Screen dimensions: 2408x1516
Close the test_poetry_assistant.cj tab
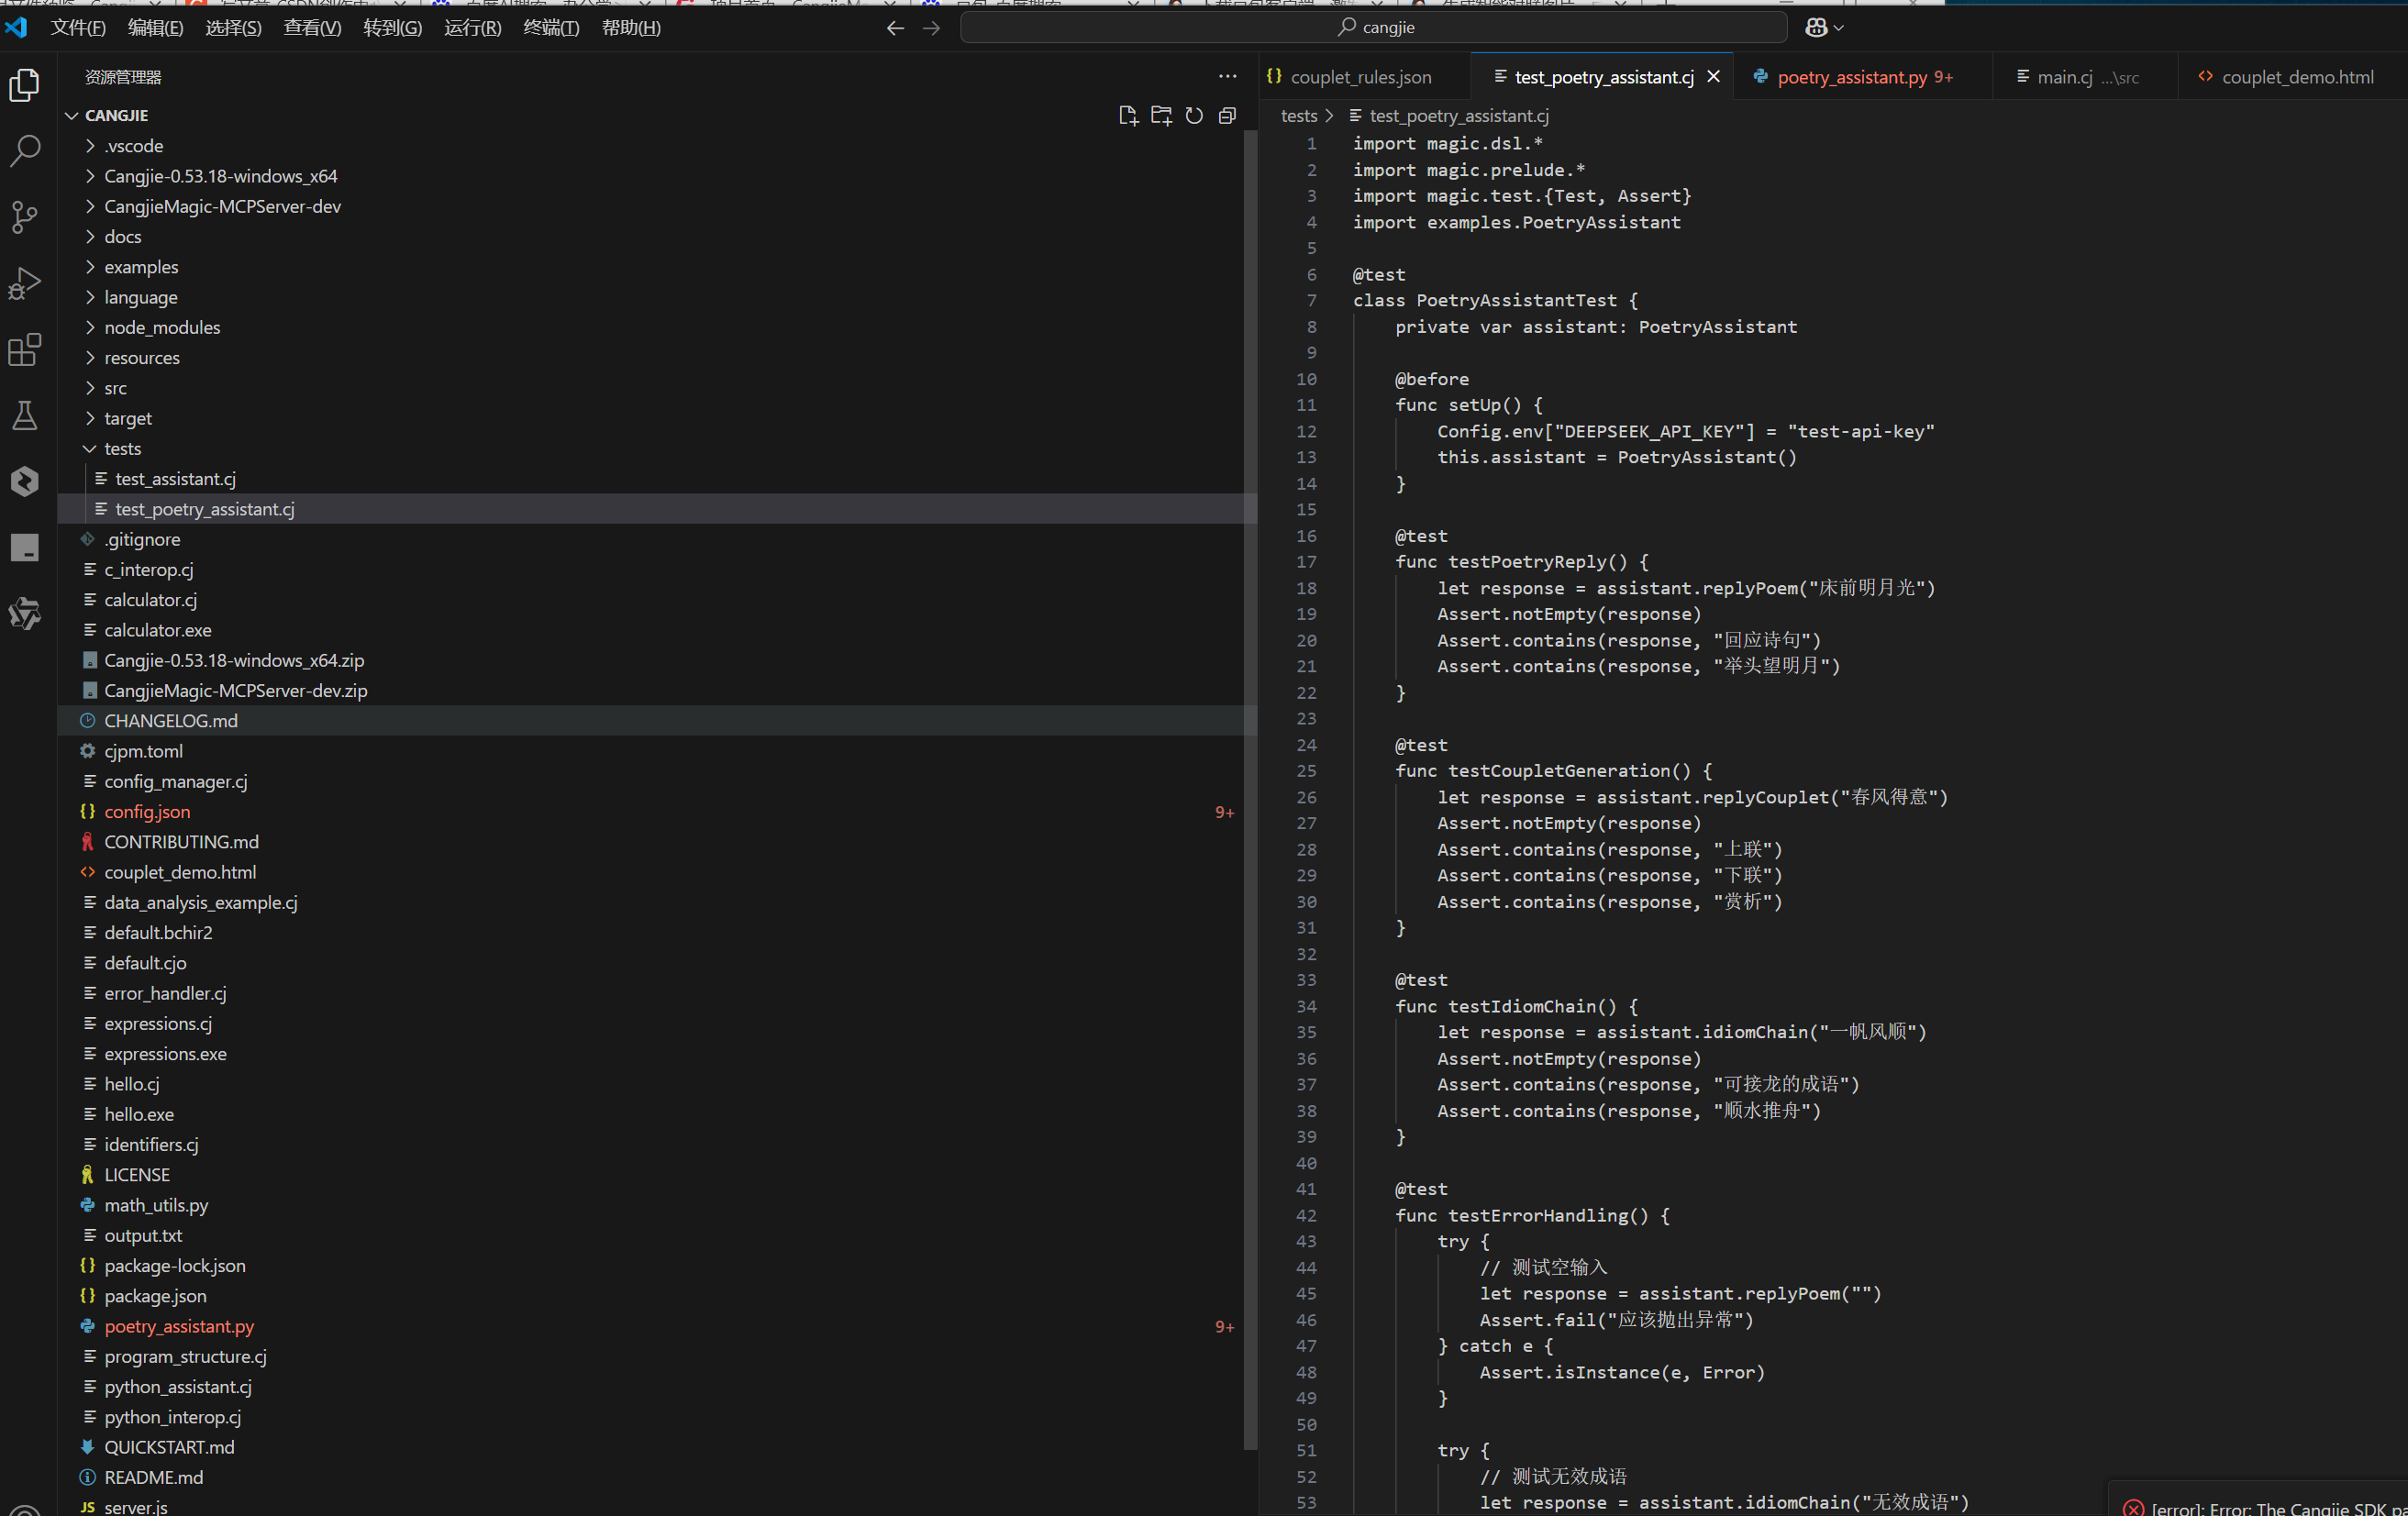coord(1713,77)
